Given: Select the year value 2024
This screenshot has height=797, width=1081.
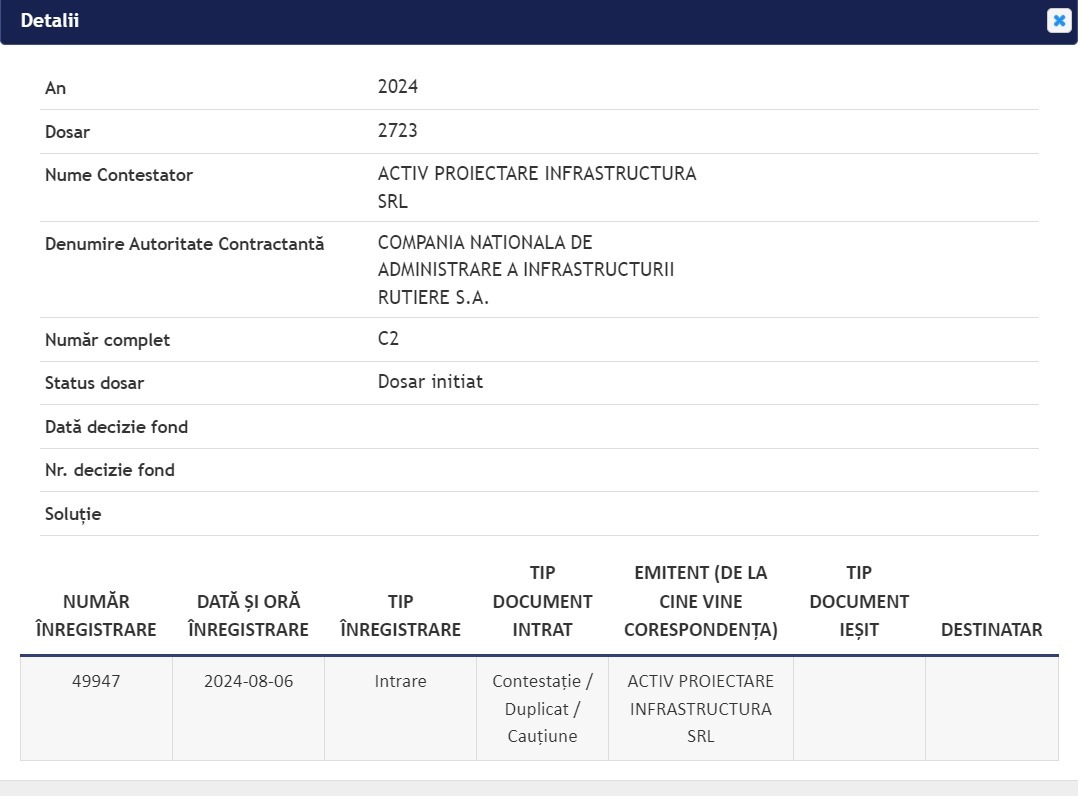Looking at the screenshot, I should pyautogui.click(x=398, y=87).
